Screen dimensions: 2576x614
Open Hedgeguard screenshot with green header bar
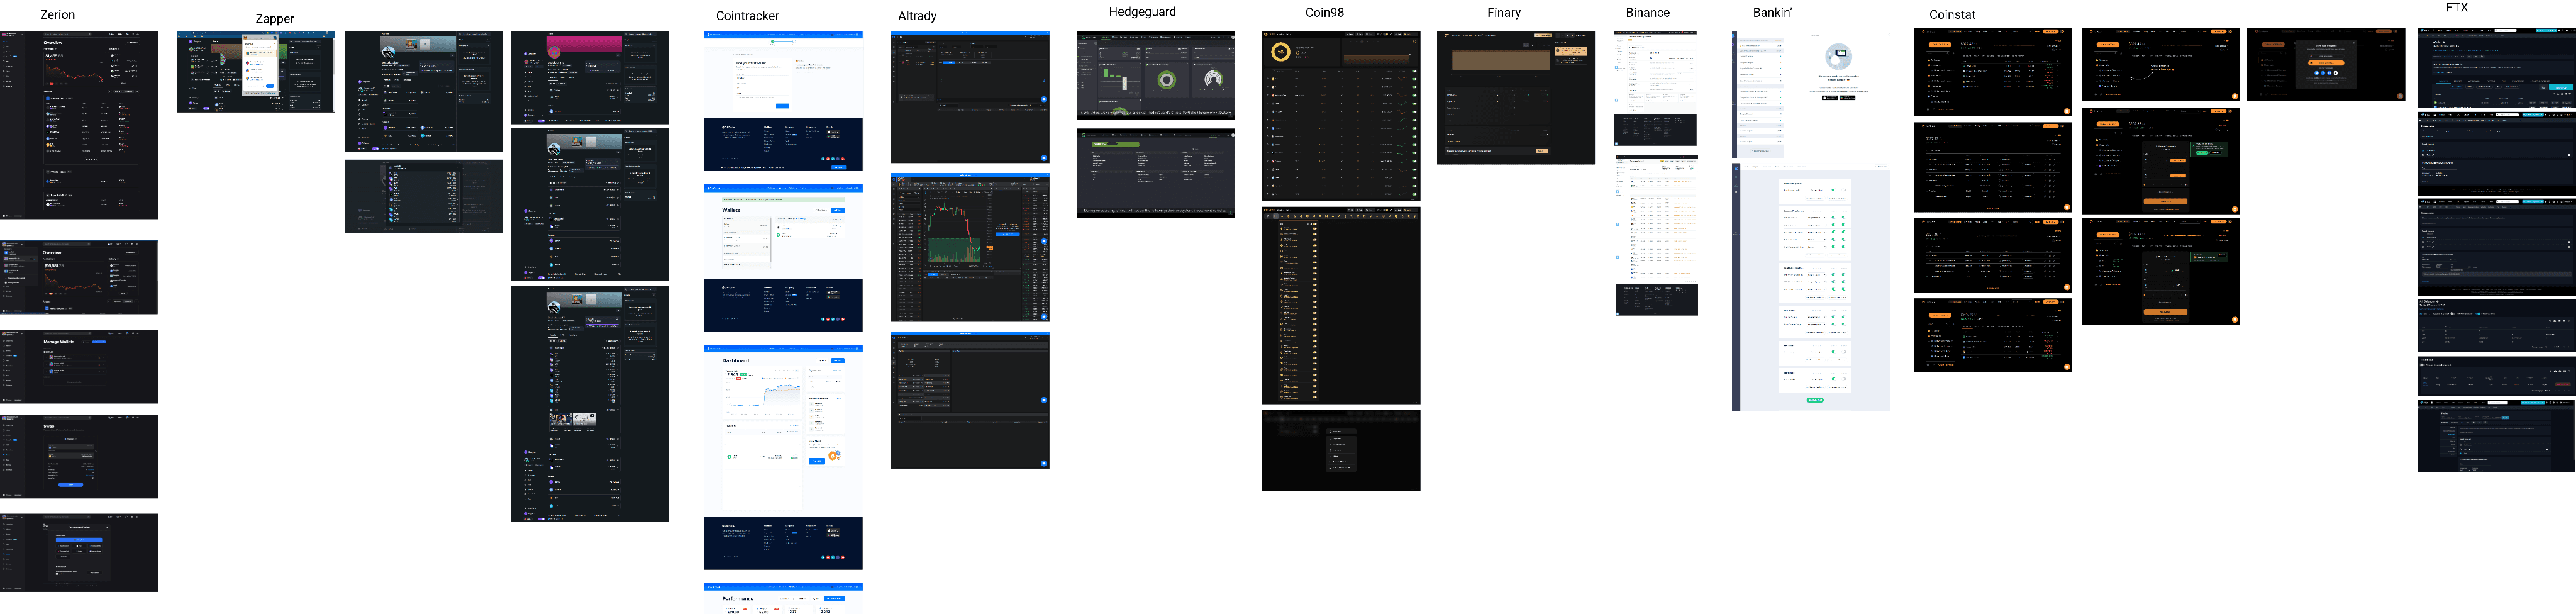(x=1156, y=173)
